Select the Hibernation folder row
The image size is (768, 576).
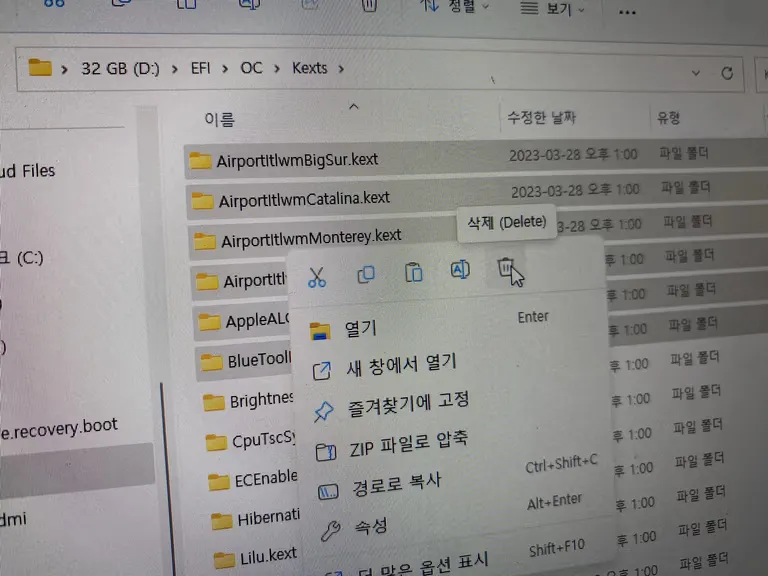[x=256, y=518]
